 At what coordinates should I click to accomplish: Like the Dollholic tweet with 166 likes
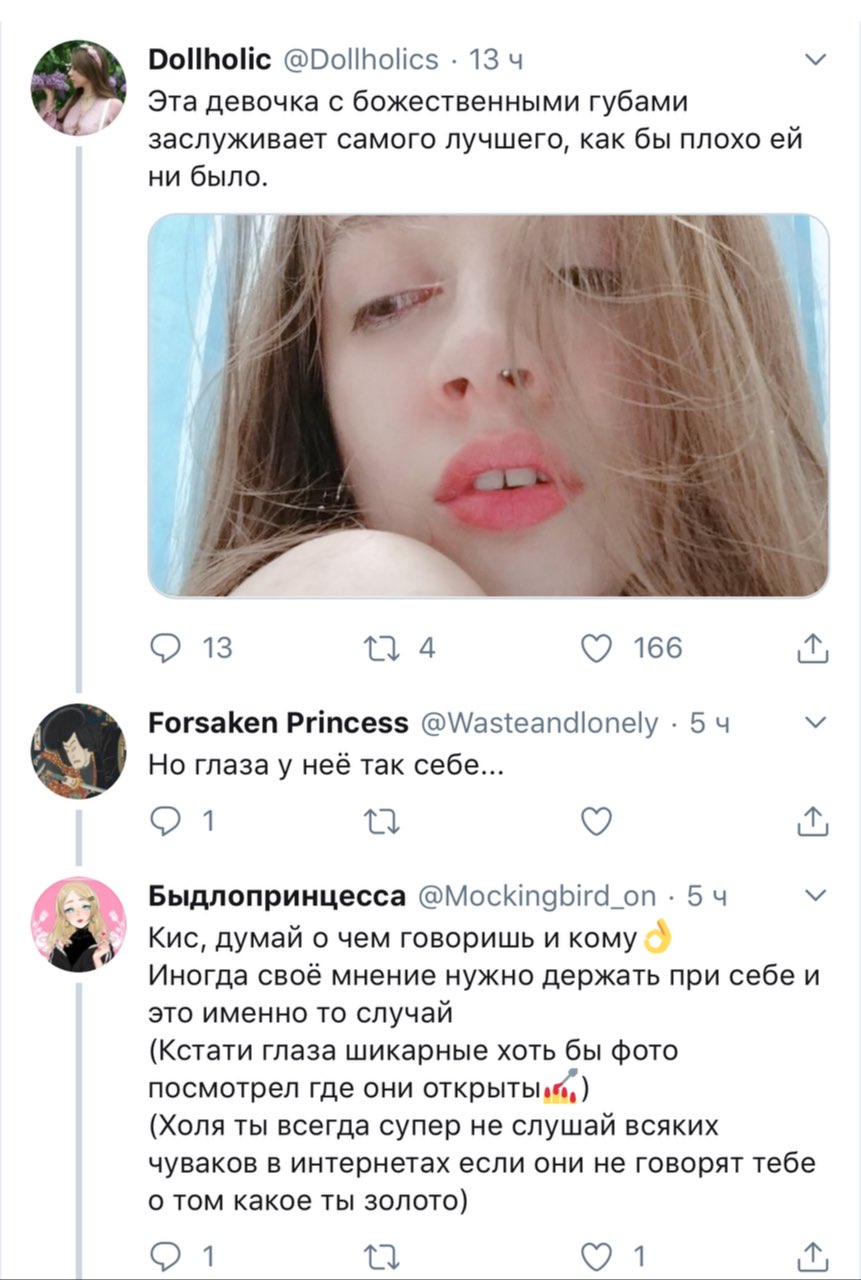(597, 649)
